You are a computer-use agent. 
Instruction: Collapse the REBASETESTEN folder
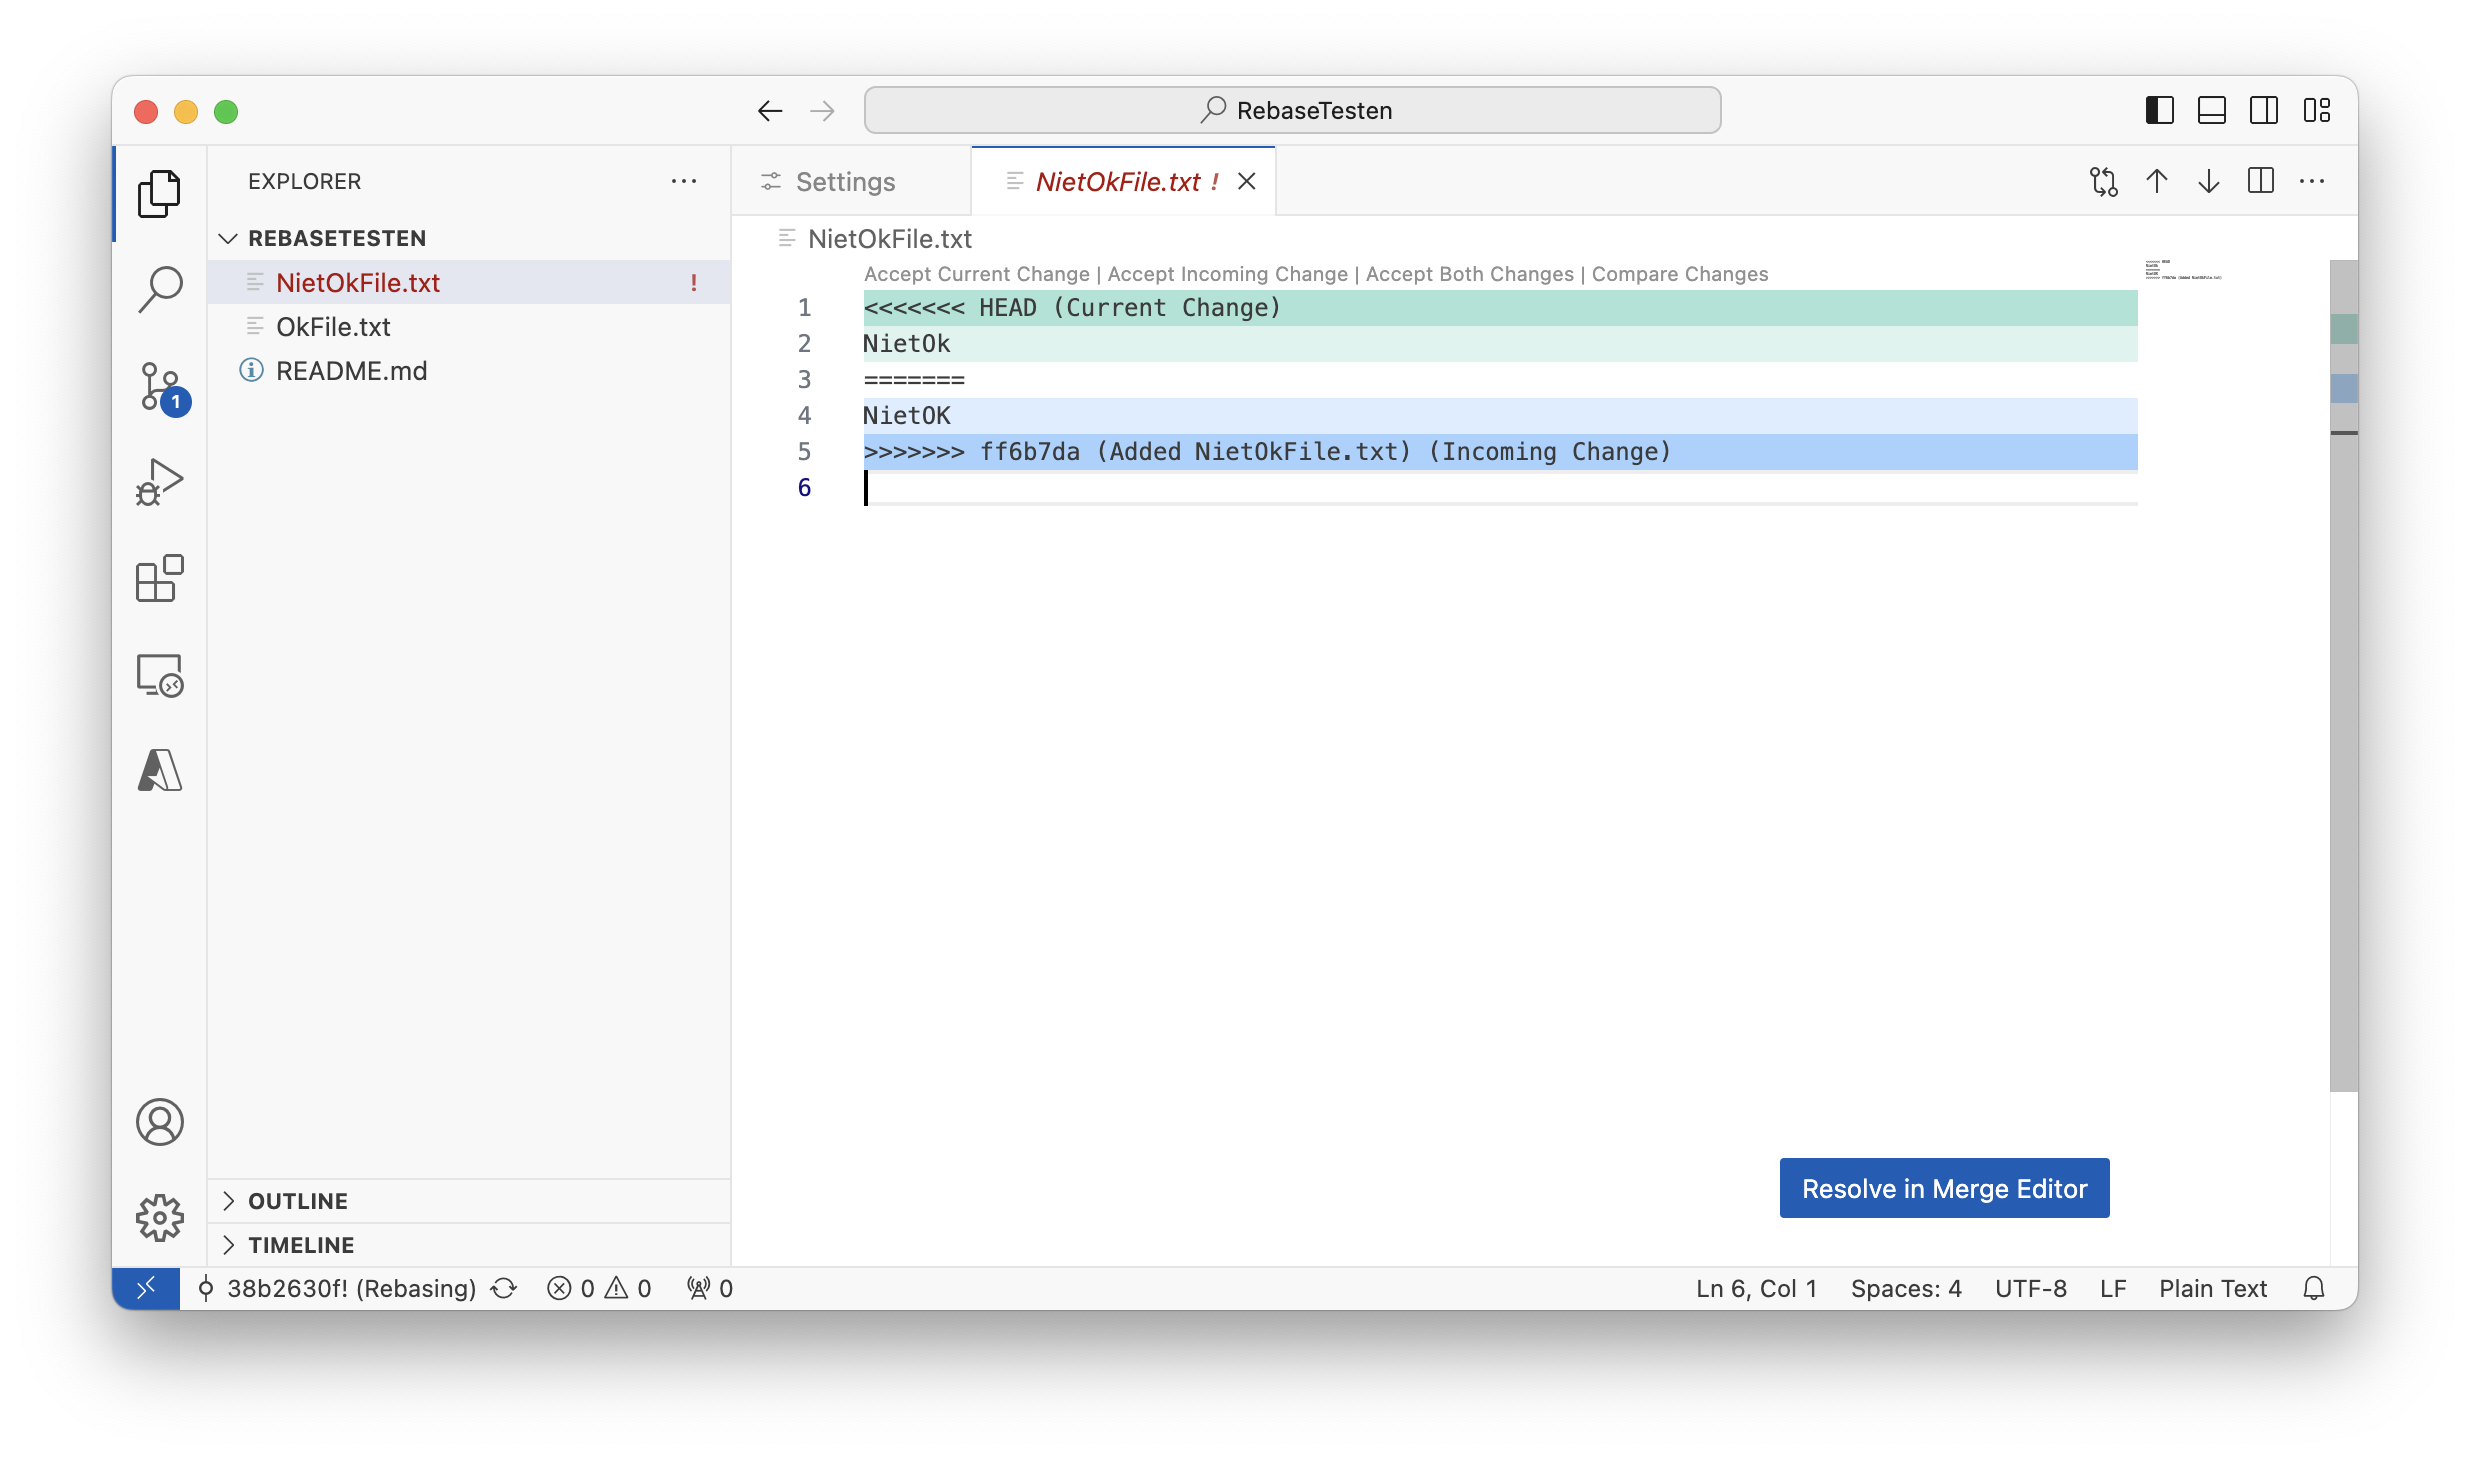pos(228,238)
